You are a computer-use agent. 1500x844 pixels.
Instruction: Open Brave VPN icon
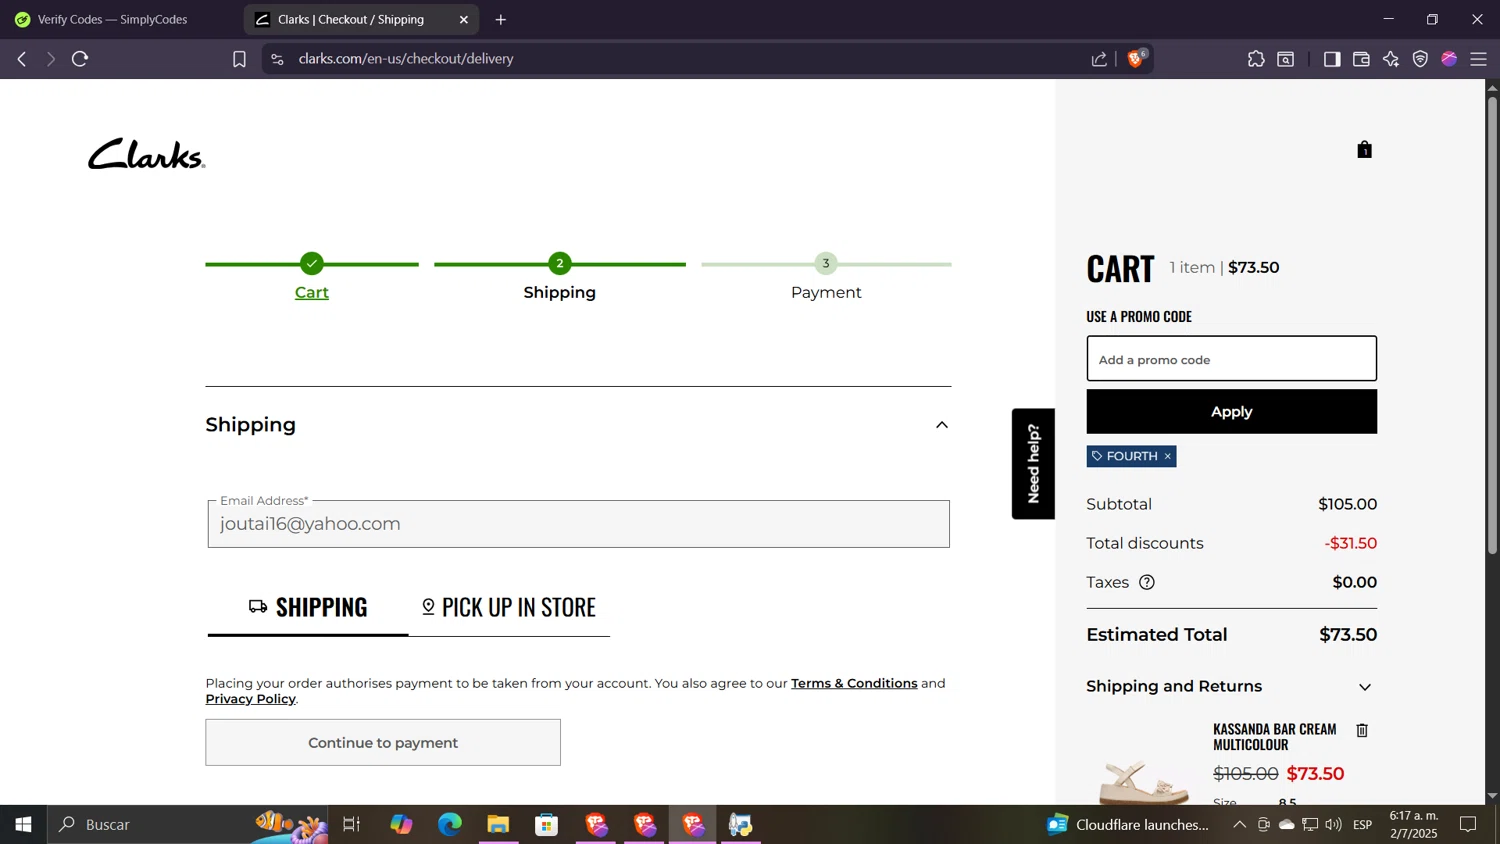(1420, 59)
